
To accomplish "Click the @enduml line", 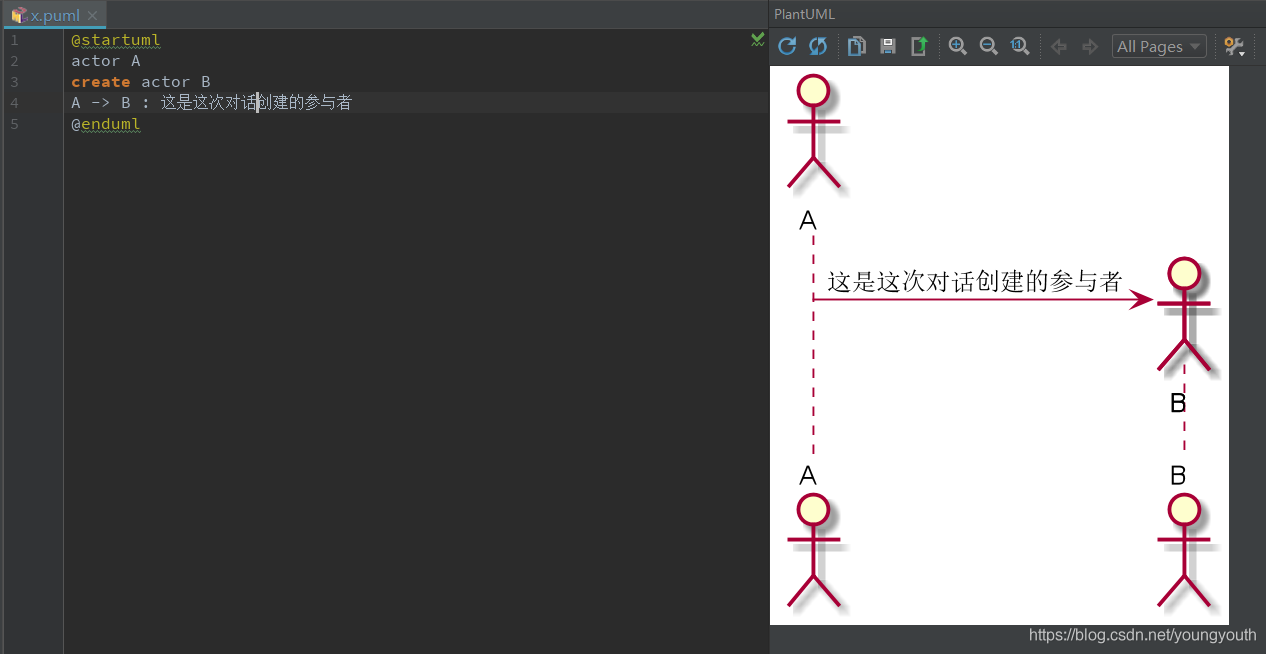I will (106, 124).
